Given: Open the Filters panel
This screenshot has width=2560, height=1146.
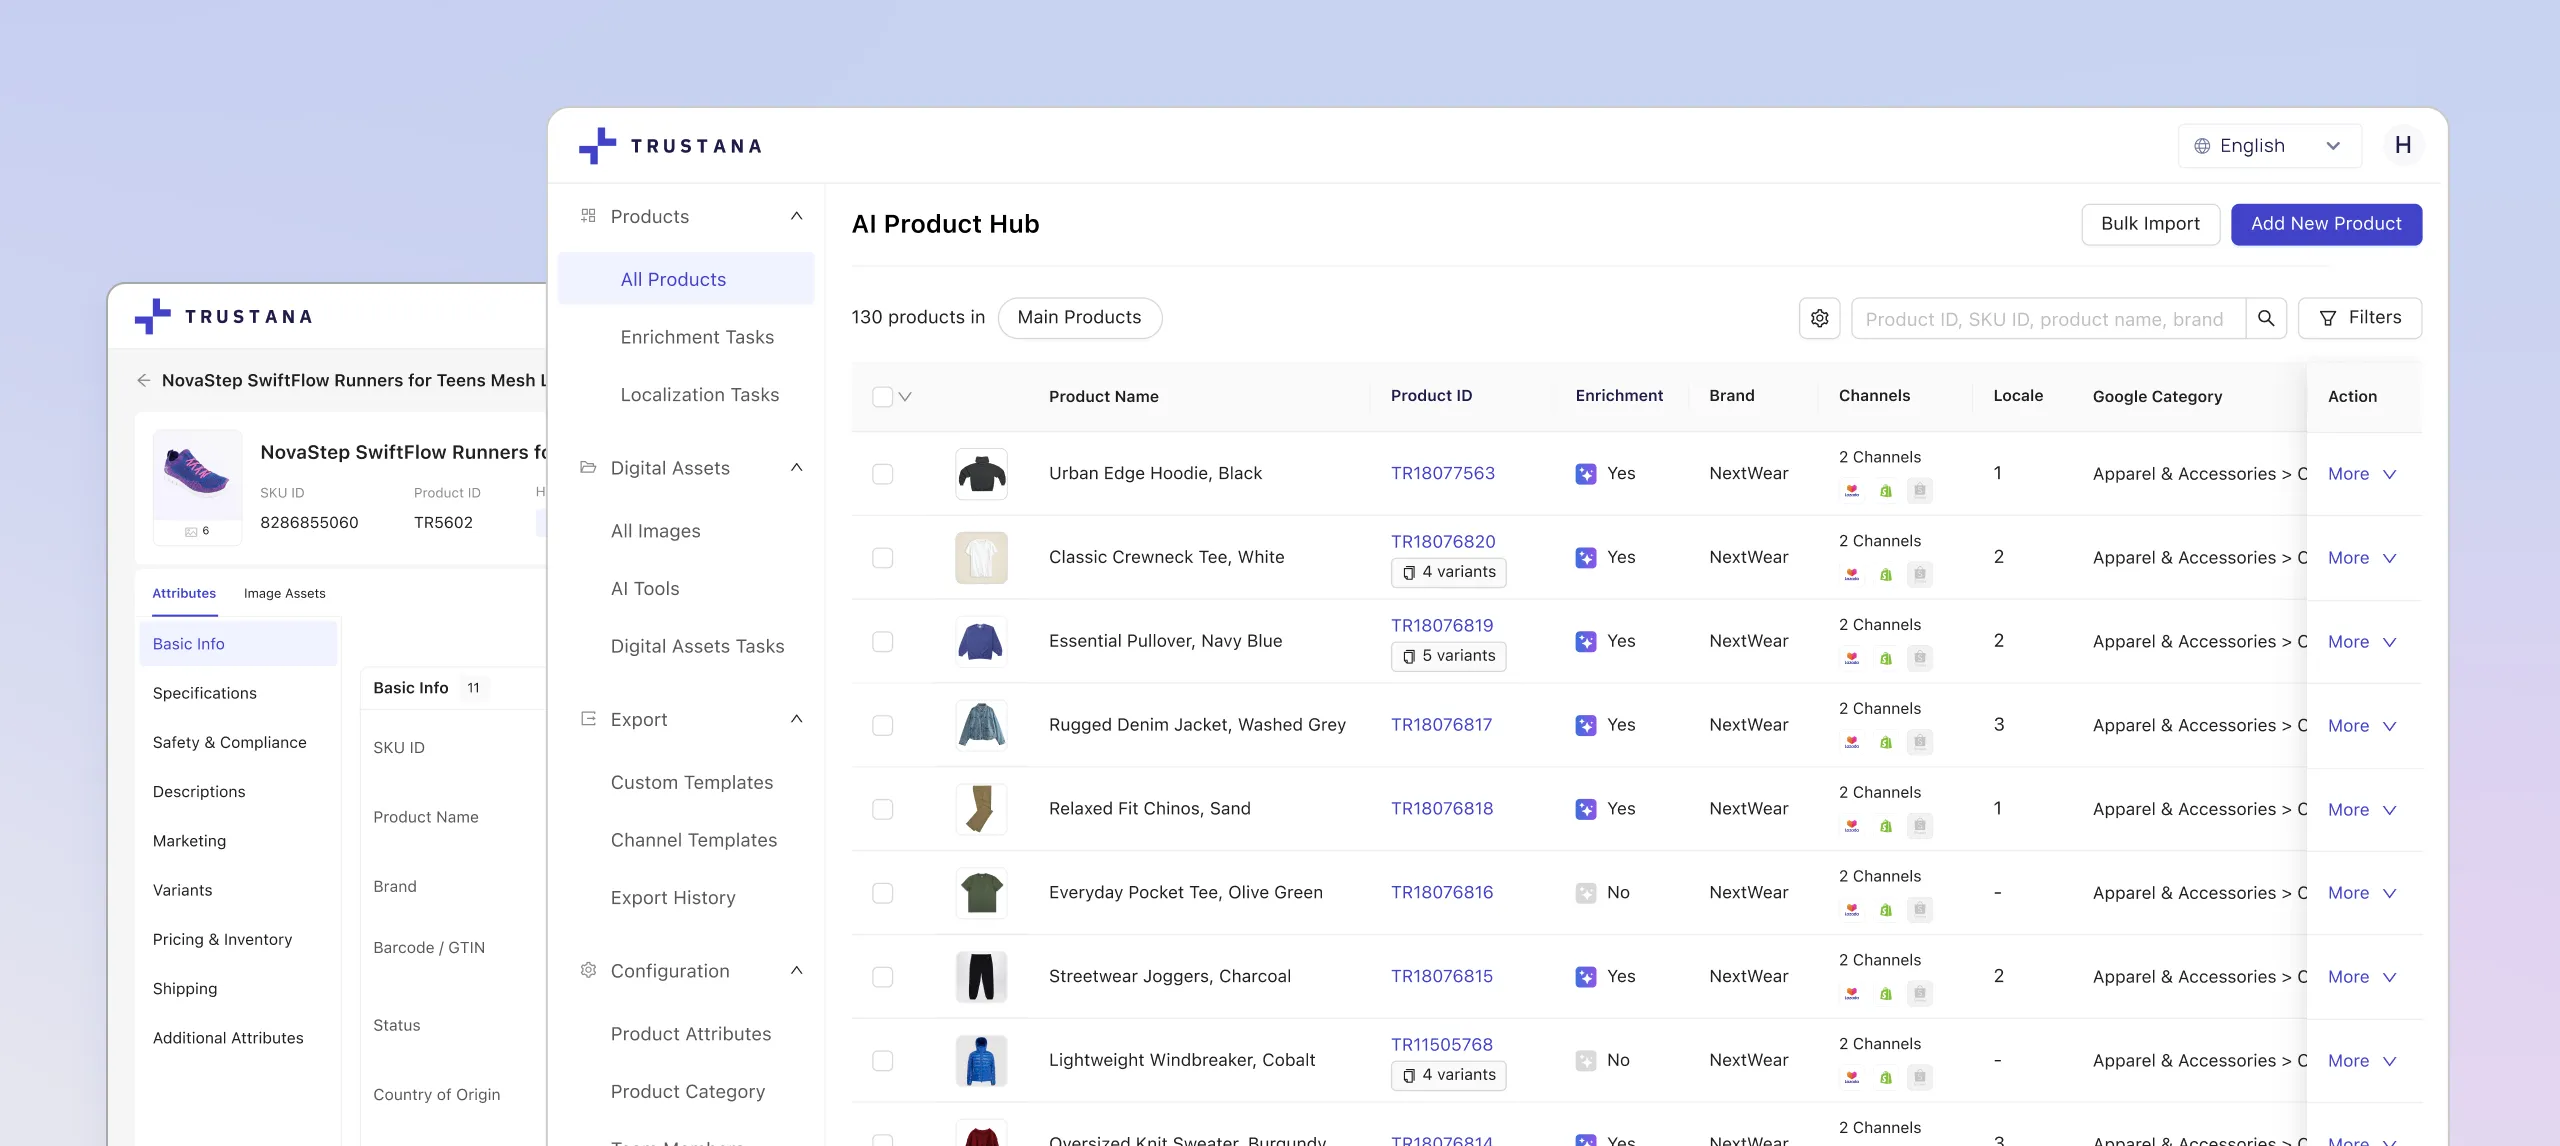Looking at the screenshot, I should tap(2360, 318).
